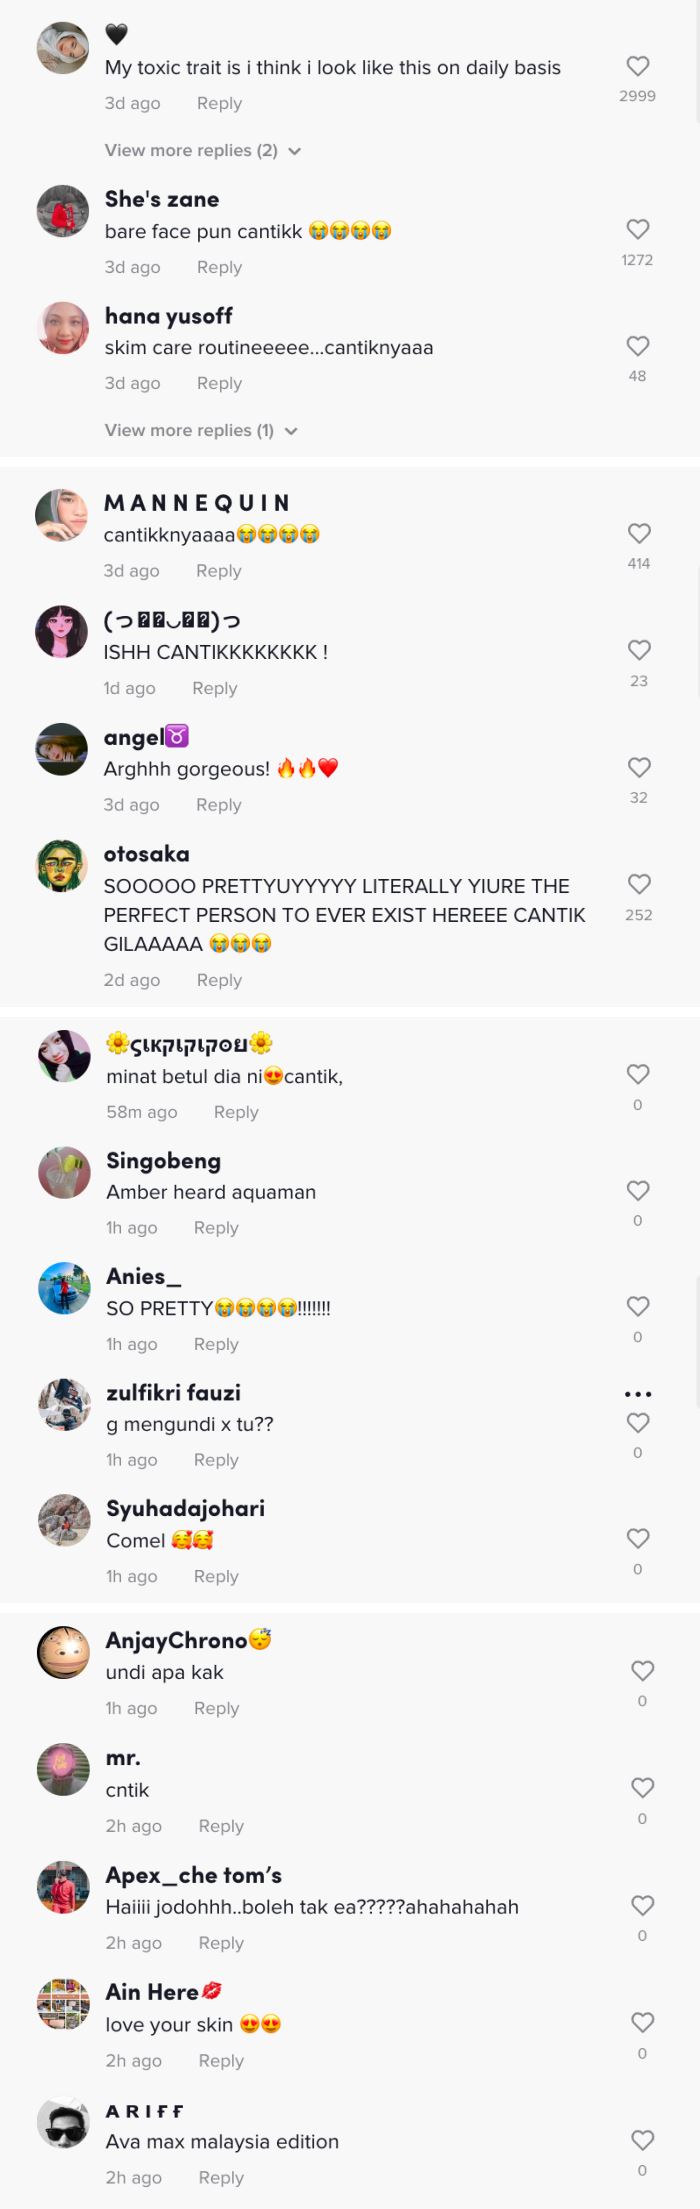Like Syuhadajohari's "Comel" comment
The image size is (700, 2209).
click(638, 1538)
